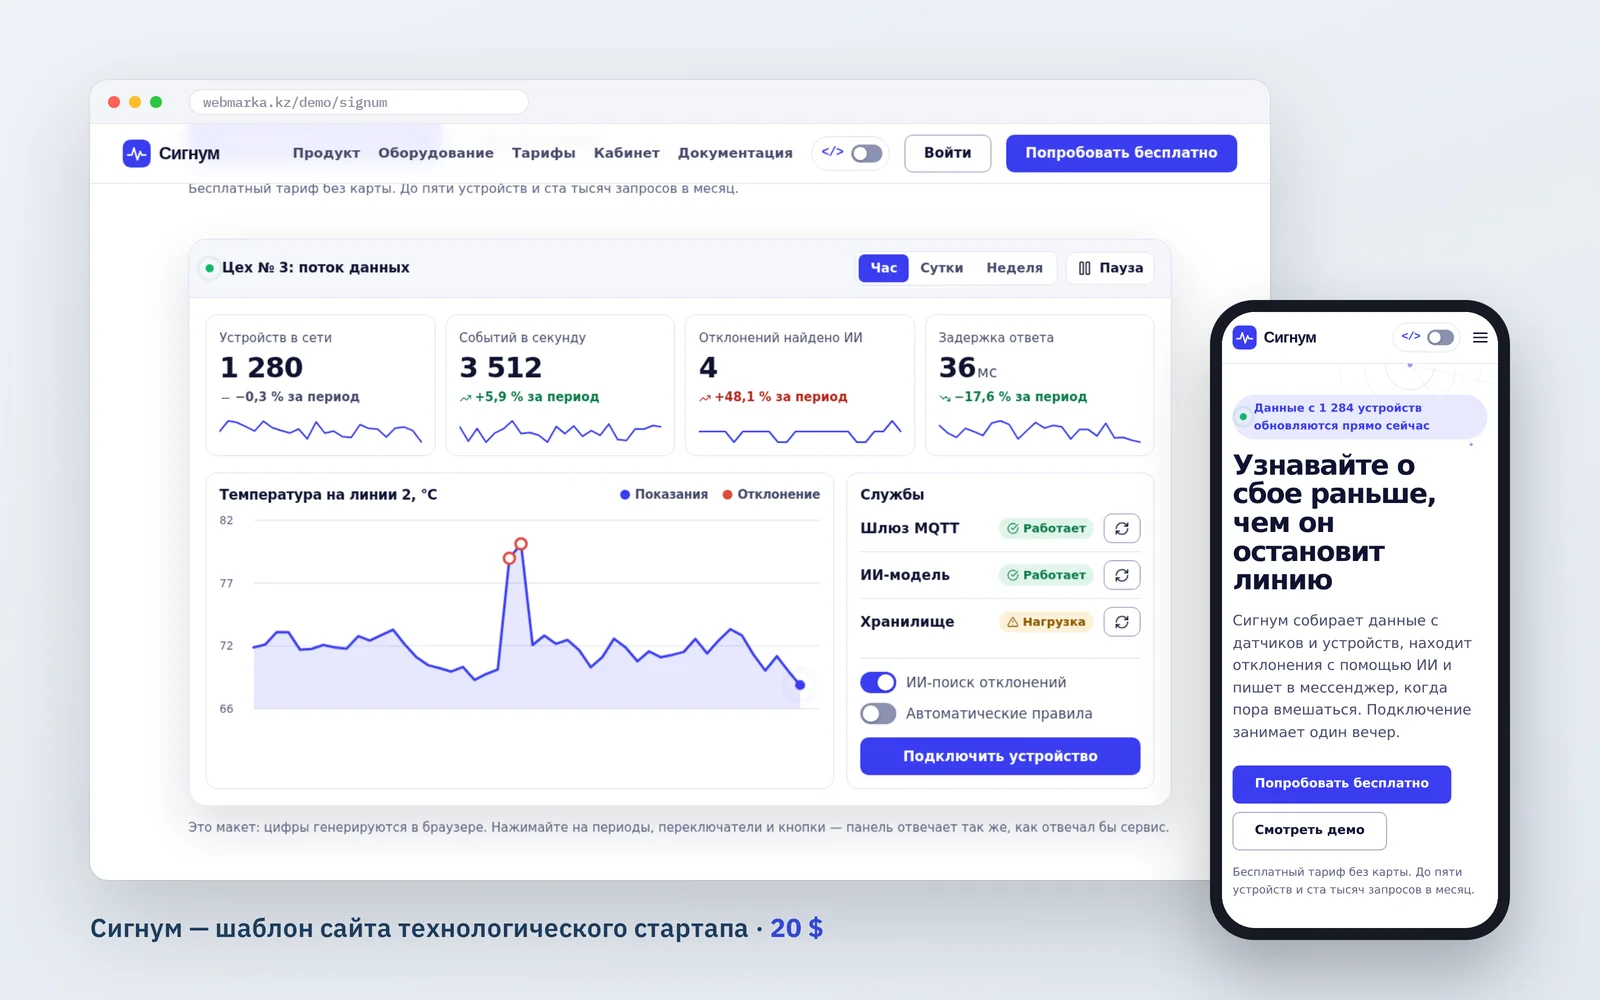Image resolution: width=1600 pixels, height=1000 pixels.
Task: Click the Войти button
Action: click(947, 153)
